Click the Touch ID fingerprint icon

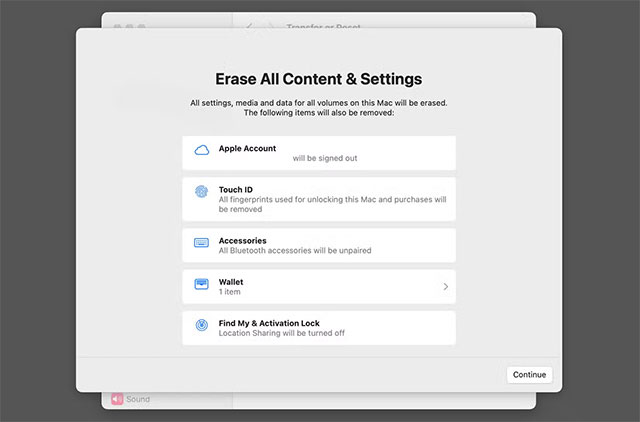[202, 191]
